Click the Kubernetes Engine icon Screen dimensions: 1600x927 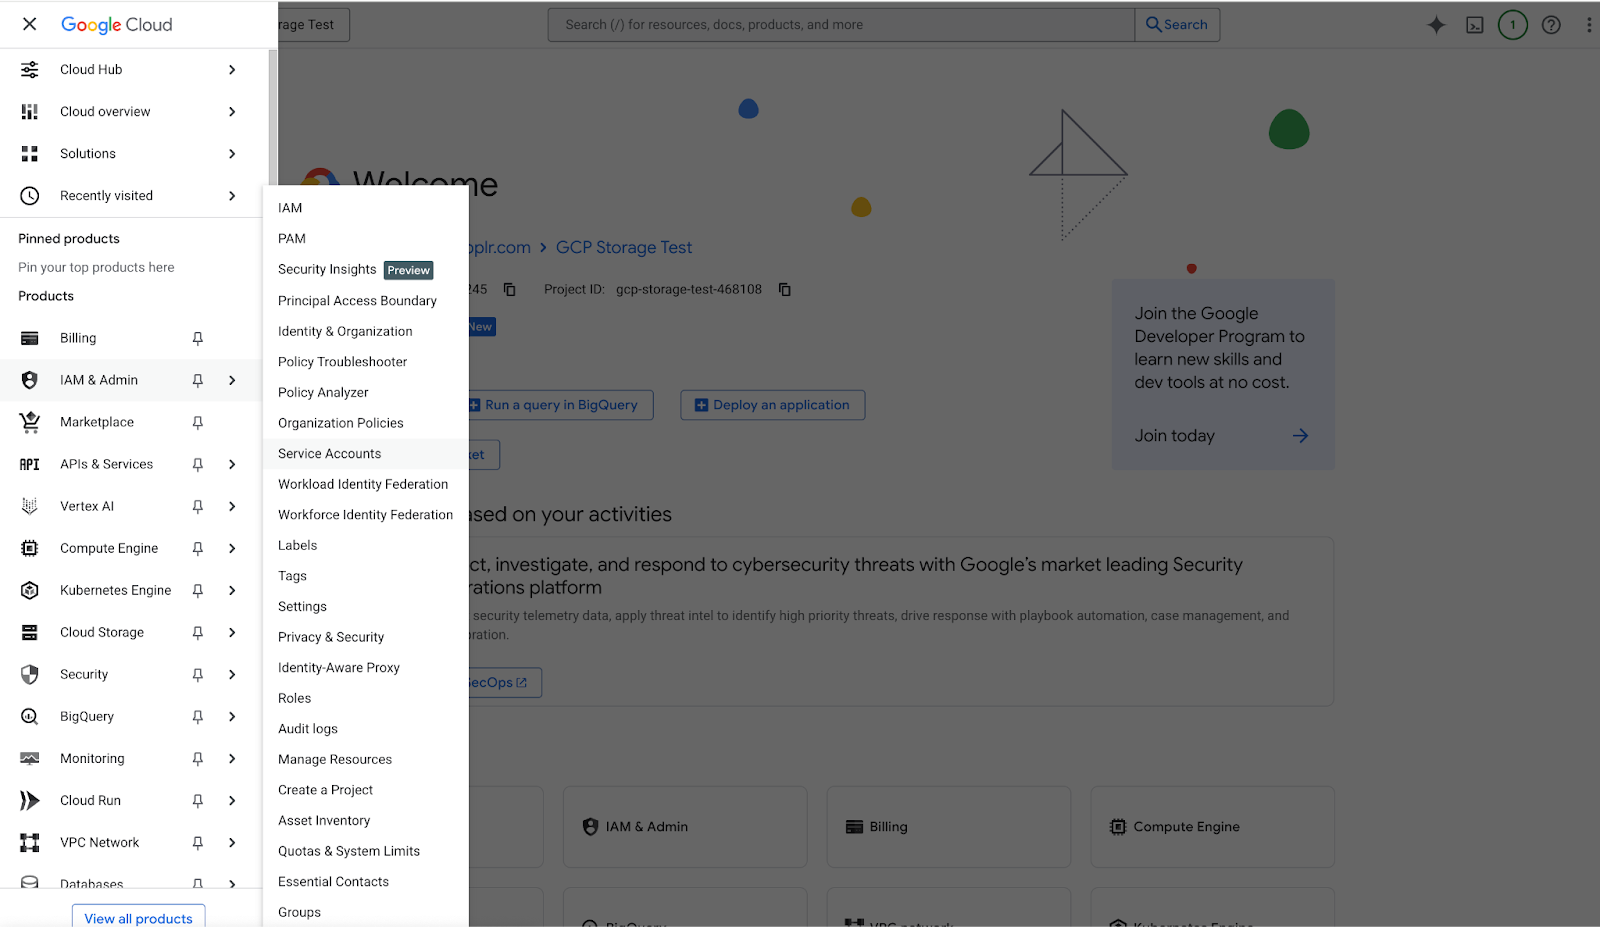(x=30, y=590)
